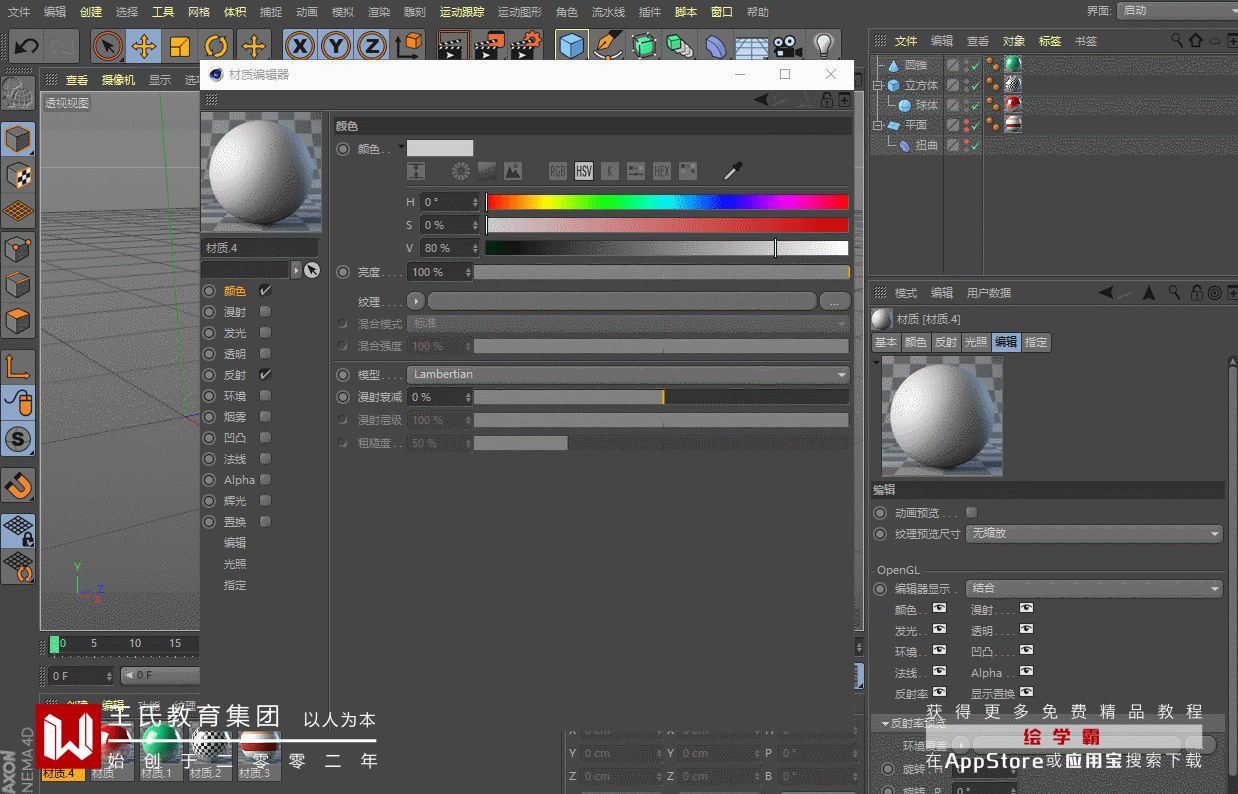Add a camera object
Viewport: 1238px width, 794px height.
pos(788,46)
